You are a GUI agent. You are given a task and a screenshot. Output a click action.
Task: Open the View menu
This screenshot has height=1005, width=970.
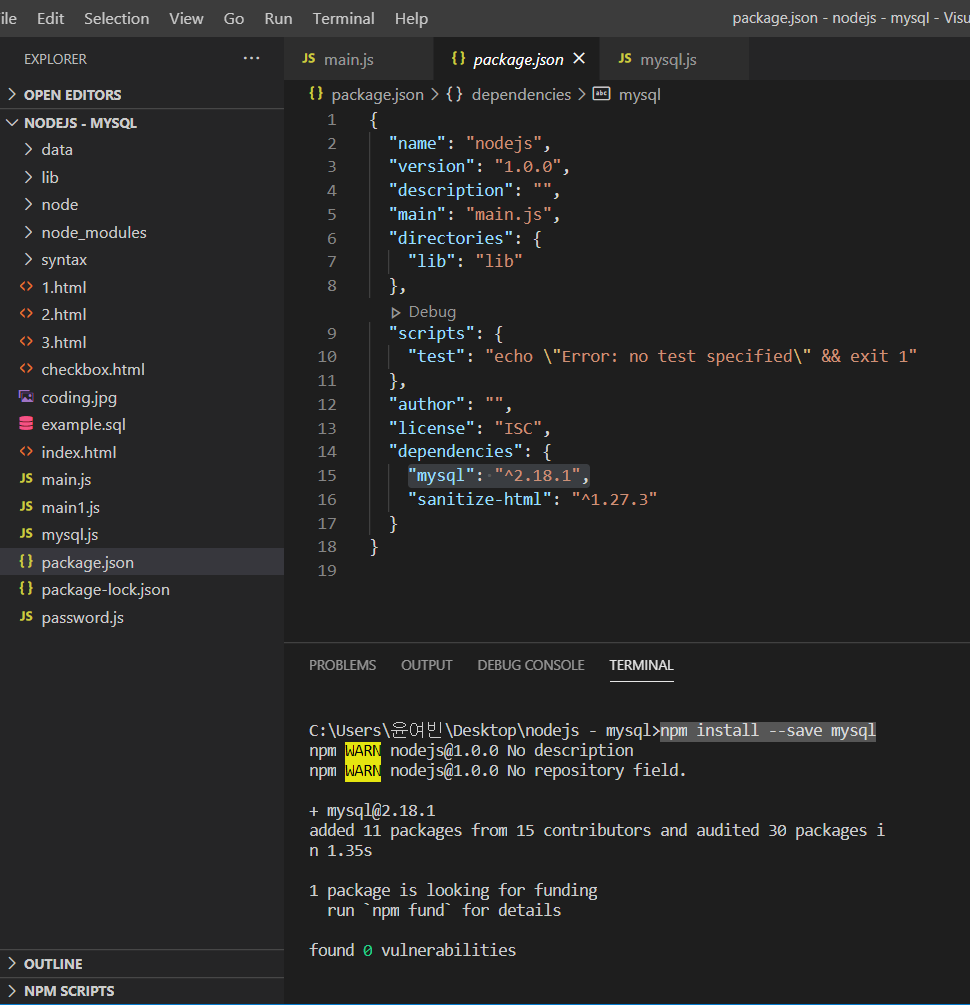point(186,19)
